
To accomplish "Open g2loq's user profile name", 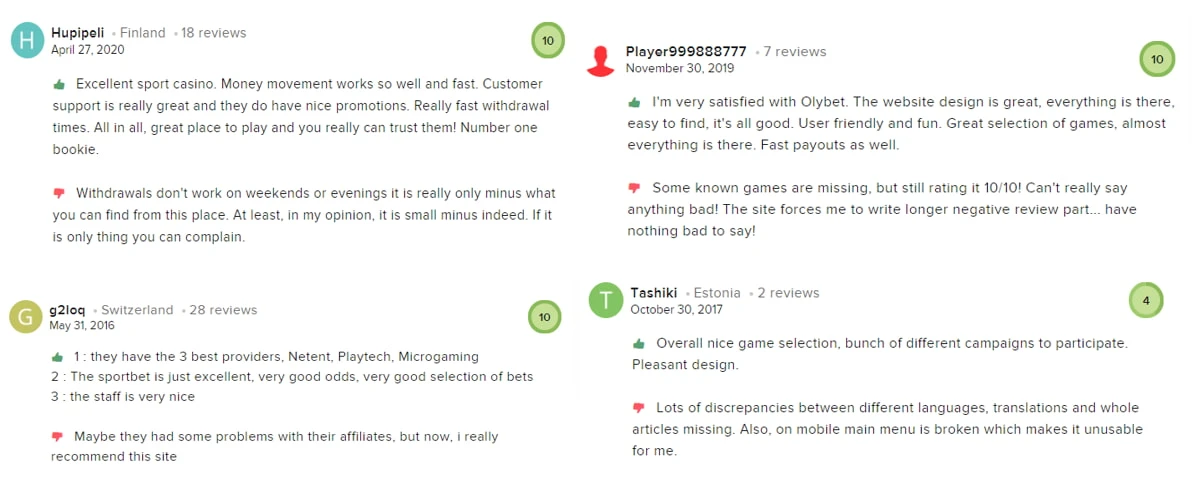I will click(x=68, y=310).
